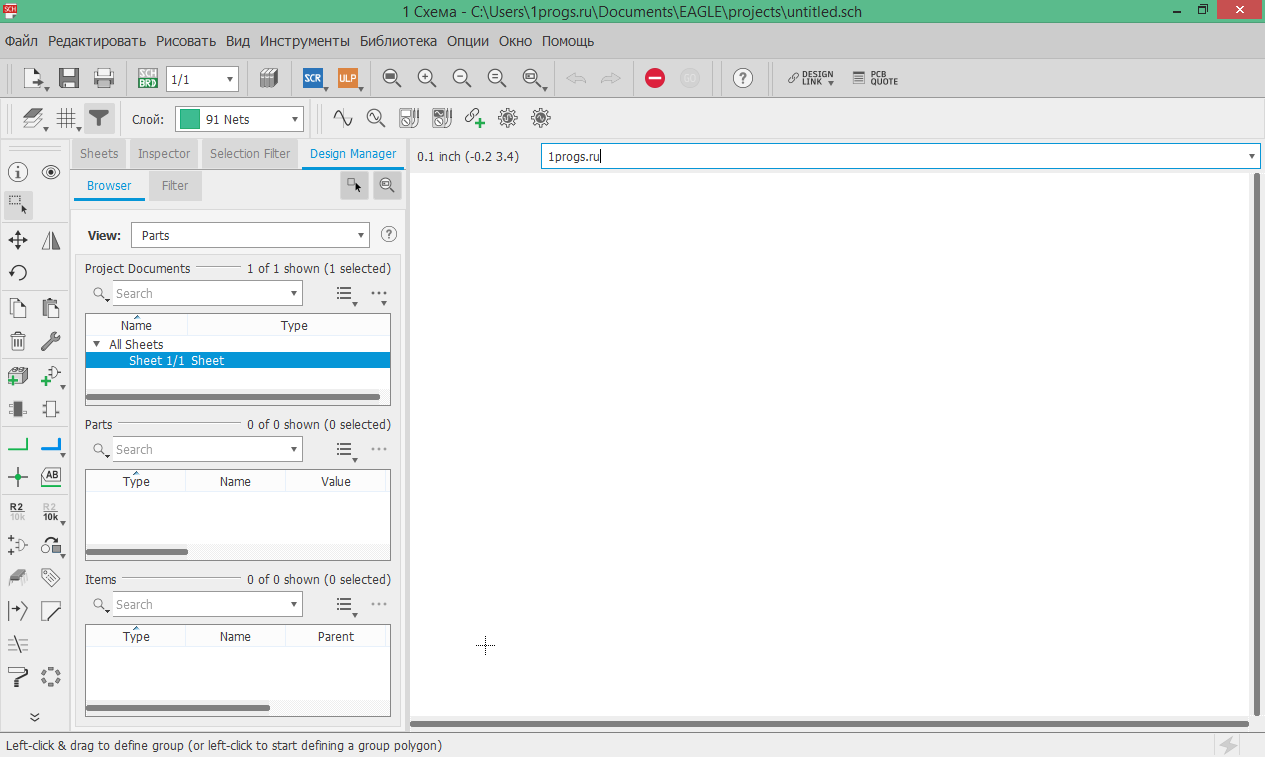Screen dimensions: 1265x757
Task: Open Items section search dropdown
Action: pos(295,605)
